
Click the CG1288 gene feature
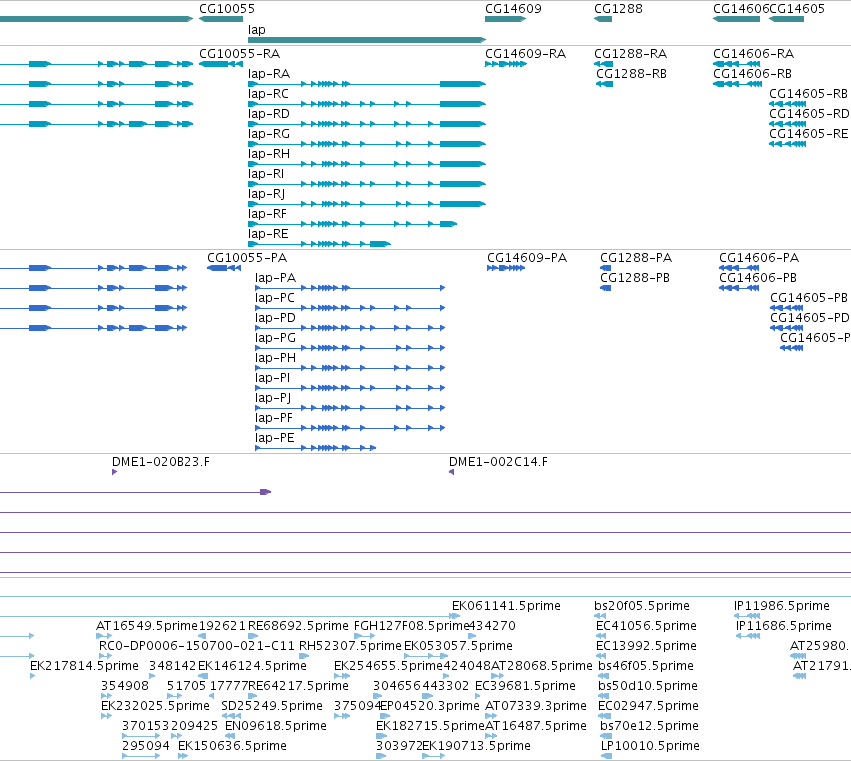click(603, 19)
